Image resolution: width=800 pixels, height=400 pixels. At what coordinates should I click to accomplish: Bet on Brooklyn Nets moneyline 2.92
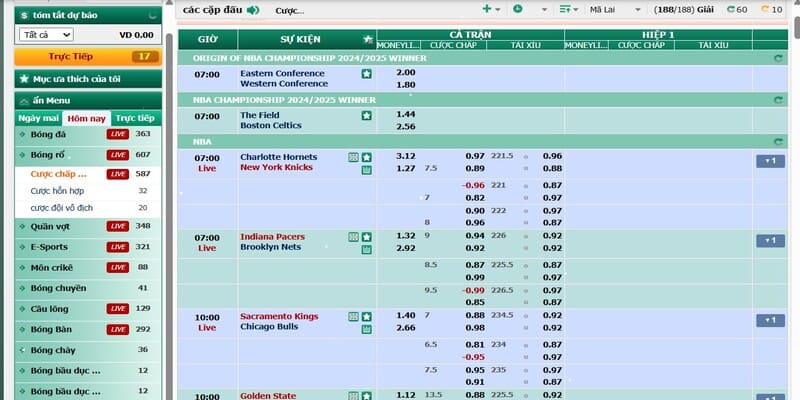[406, 248]
